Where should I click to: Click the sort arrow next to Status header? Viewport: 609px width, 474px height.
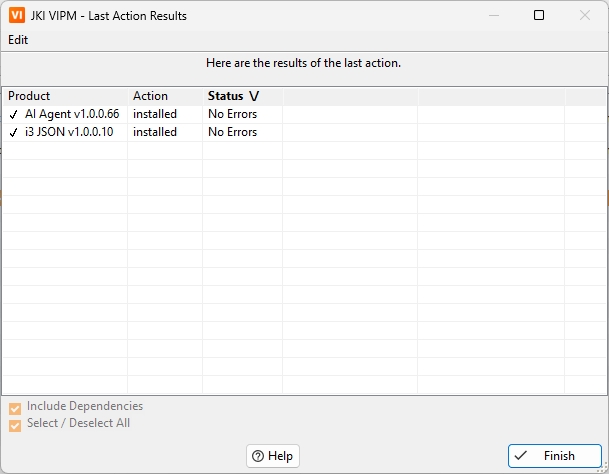(254, 97)
